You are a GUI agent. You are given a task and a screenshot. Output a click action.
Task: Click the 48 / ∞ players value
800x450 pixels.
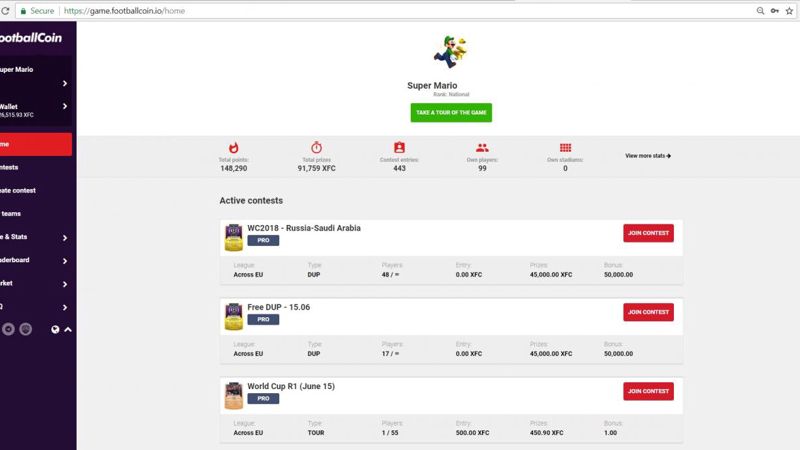tap(390, 274)
